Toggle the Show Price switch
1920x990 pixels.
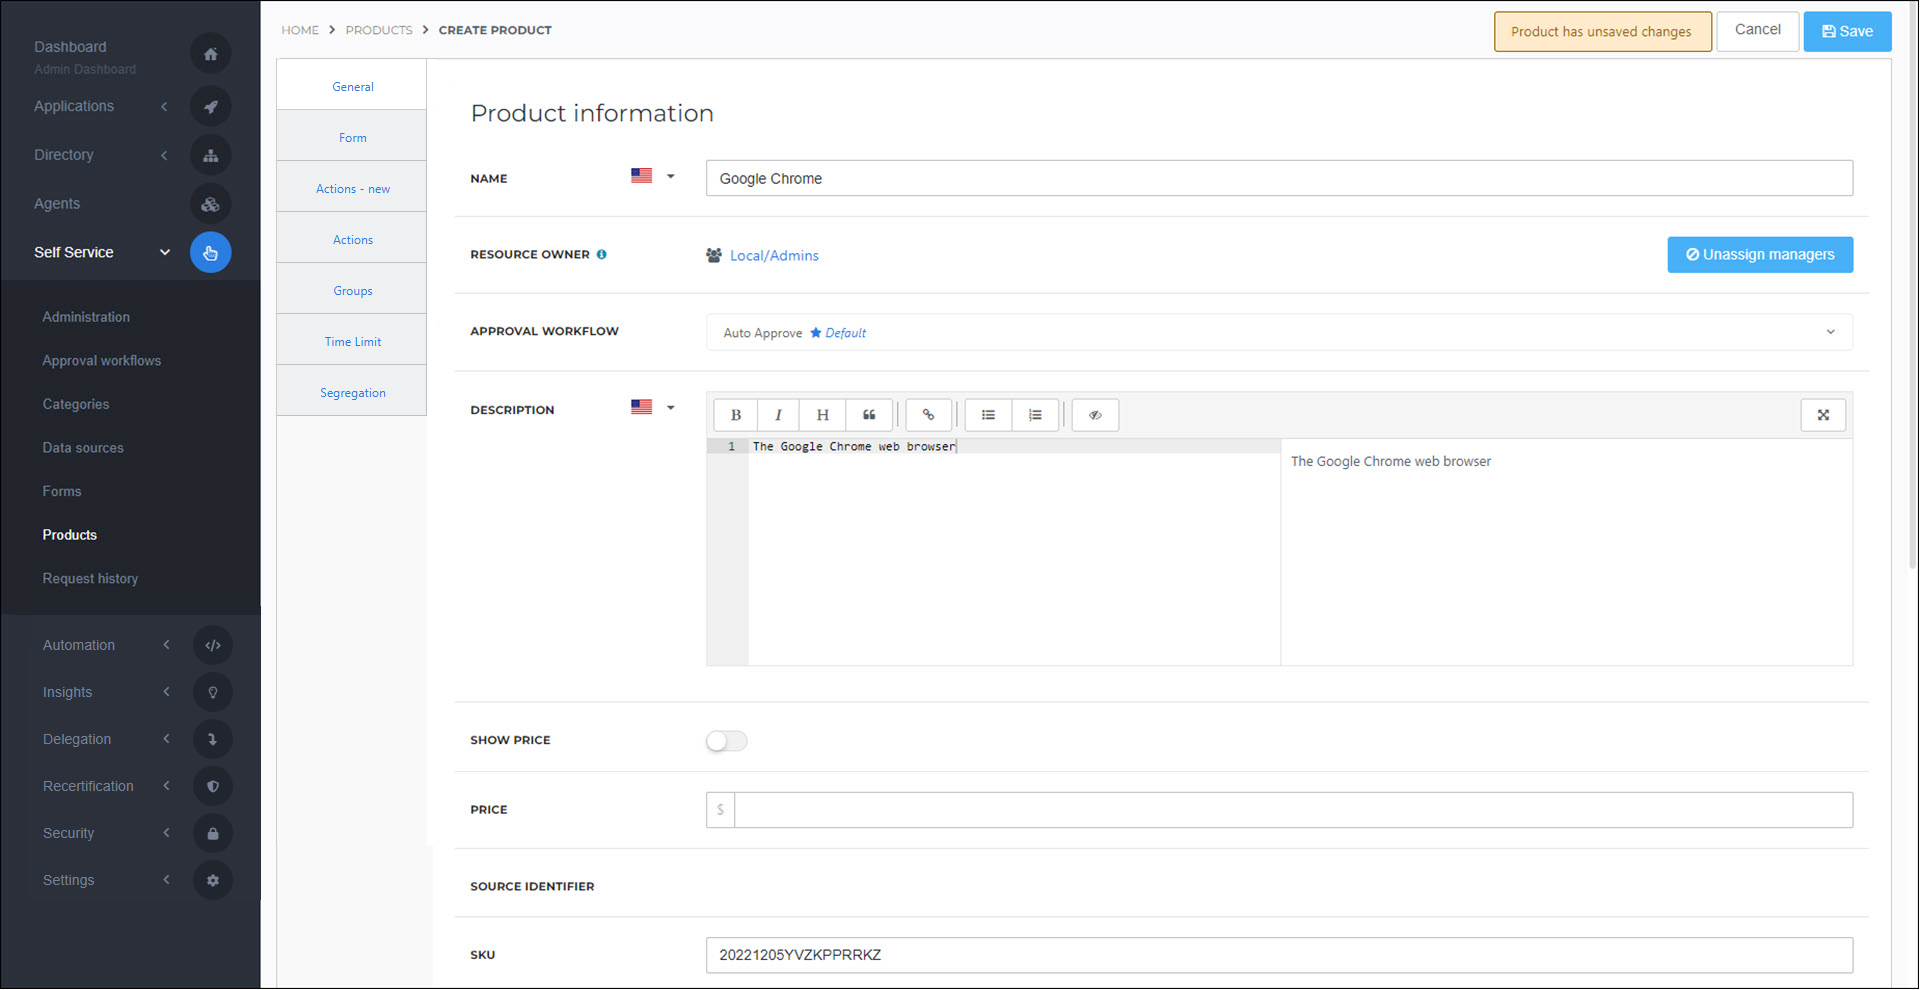pos(727,741)
